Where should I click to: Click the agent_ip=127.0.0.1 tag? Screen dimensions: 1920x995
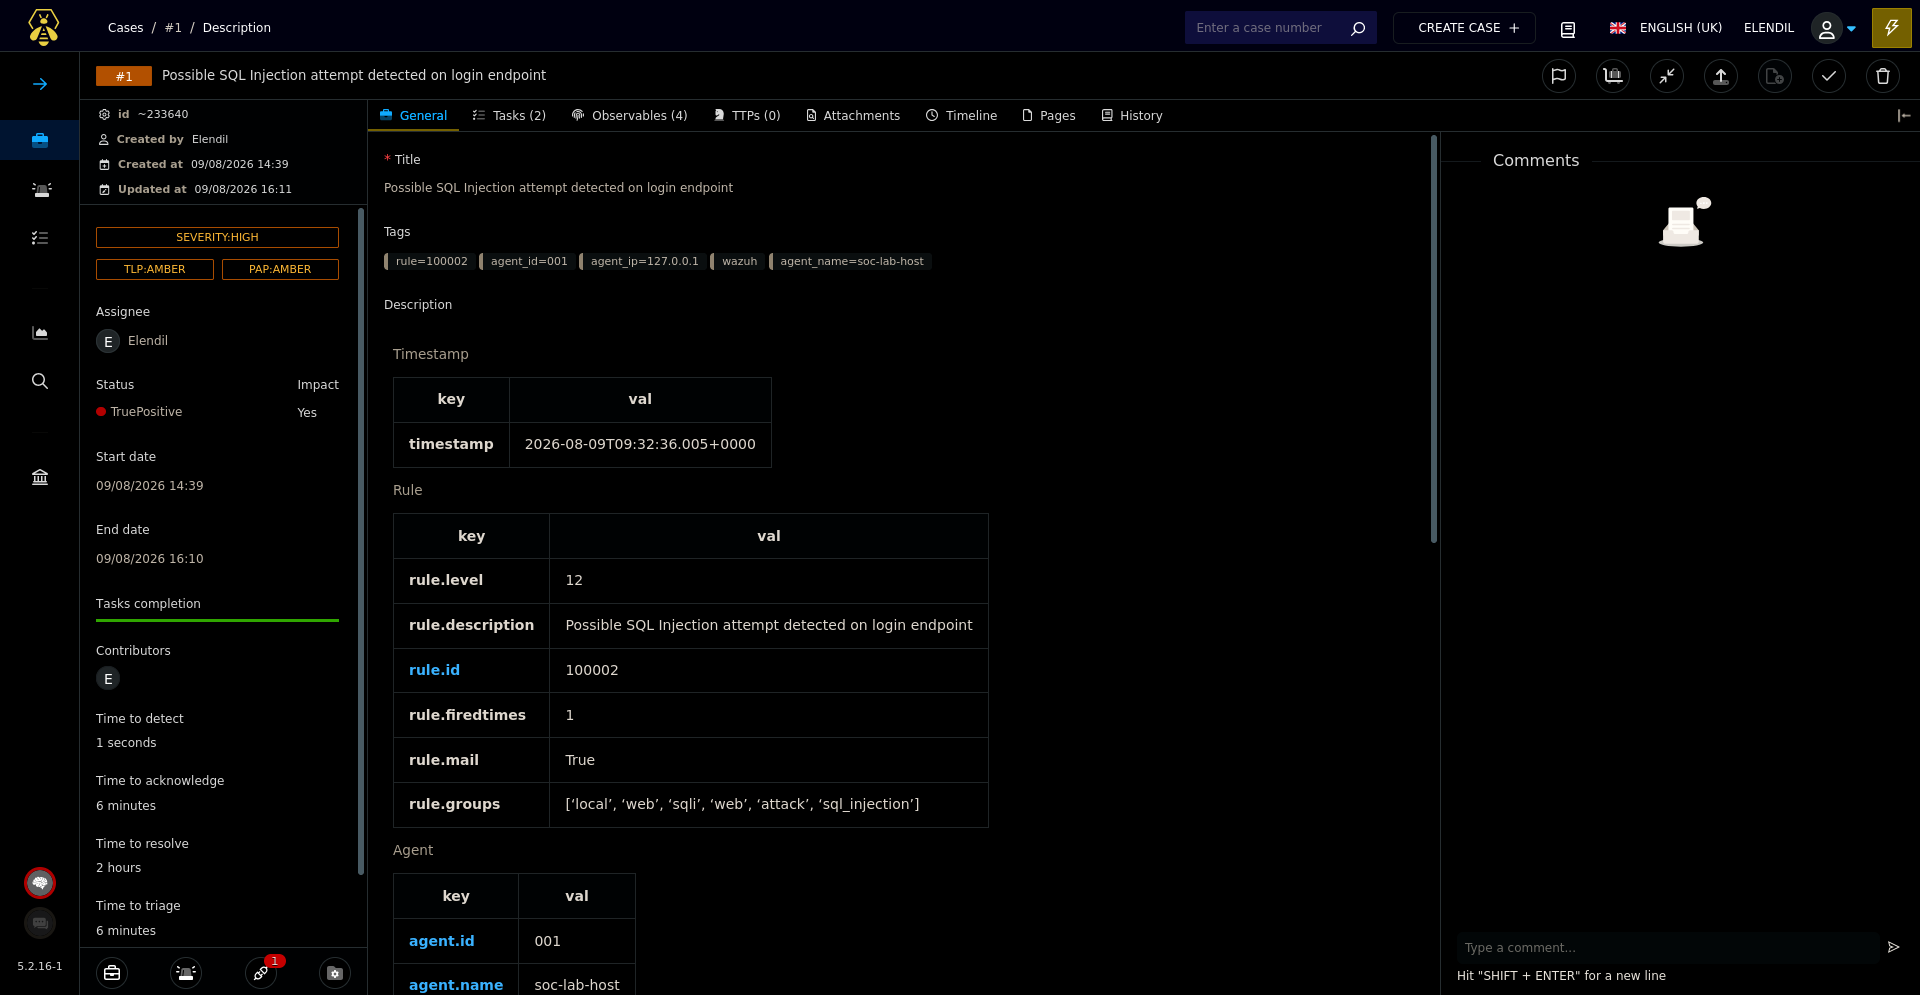pyautogui.click(x=643, y=262)
